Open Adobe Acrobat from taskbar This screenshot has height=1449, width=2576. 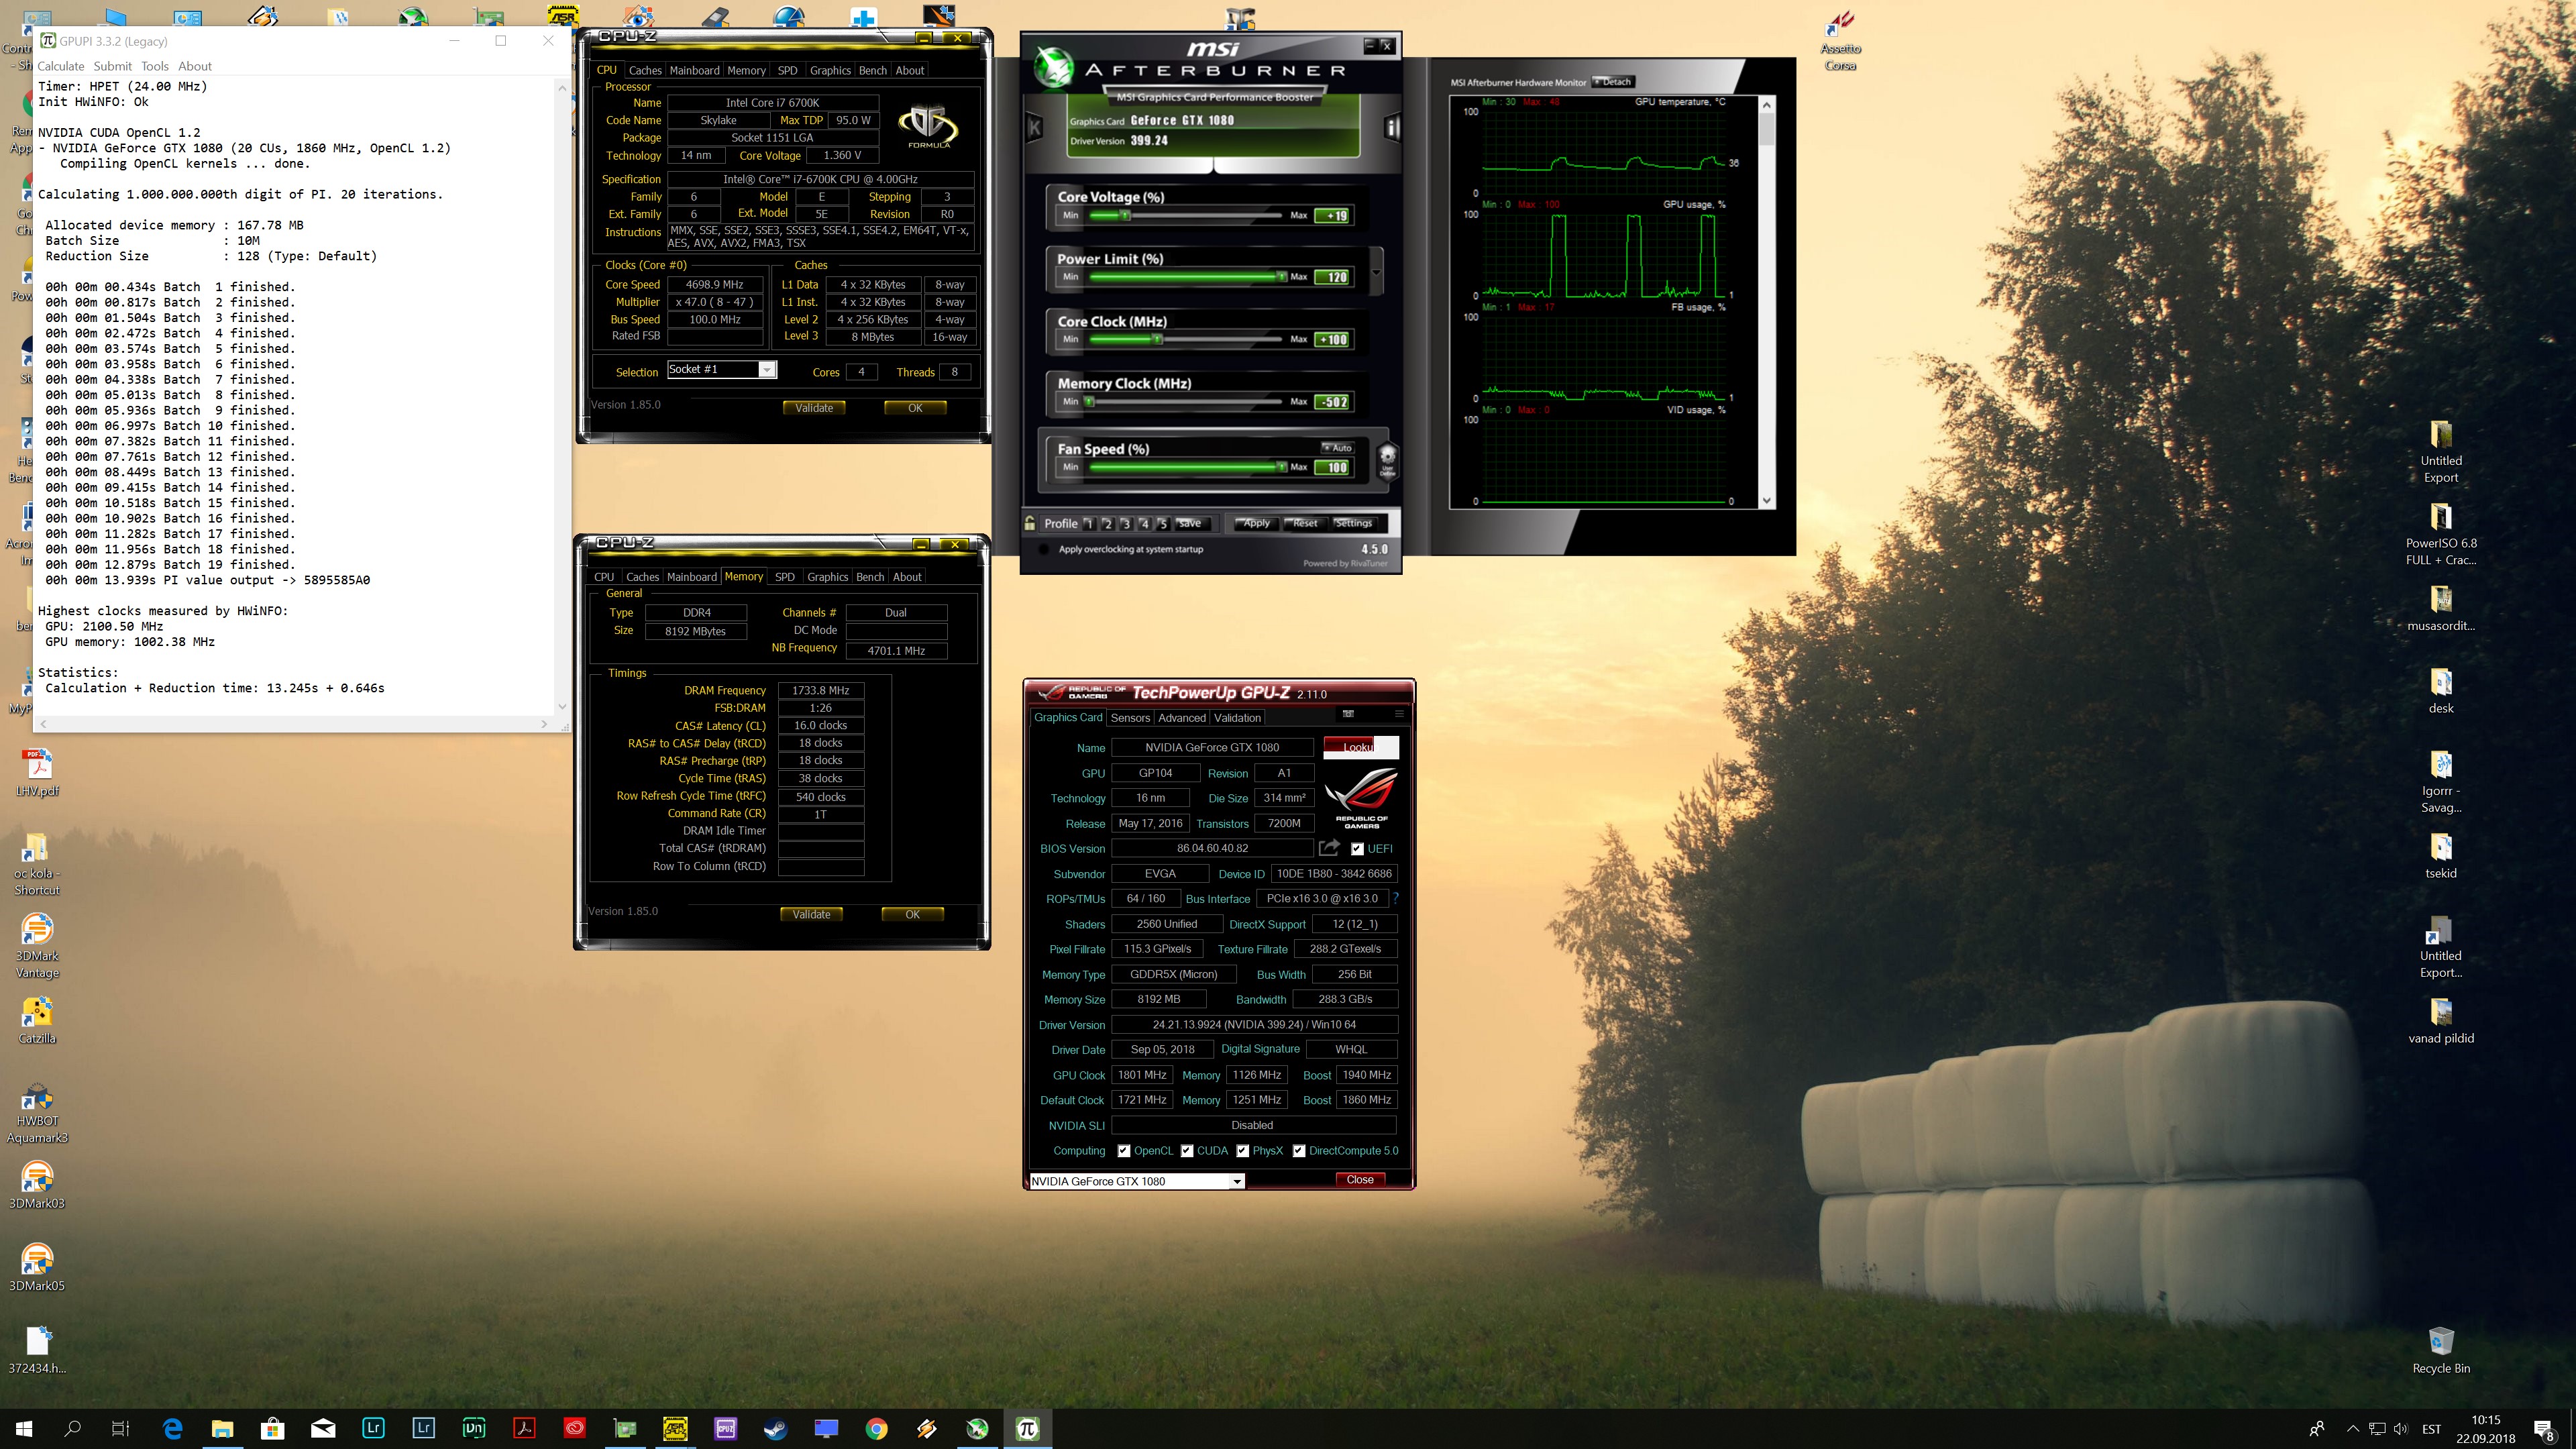click(524, 1428)
